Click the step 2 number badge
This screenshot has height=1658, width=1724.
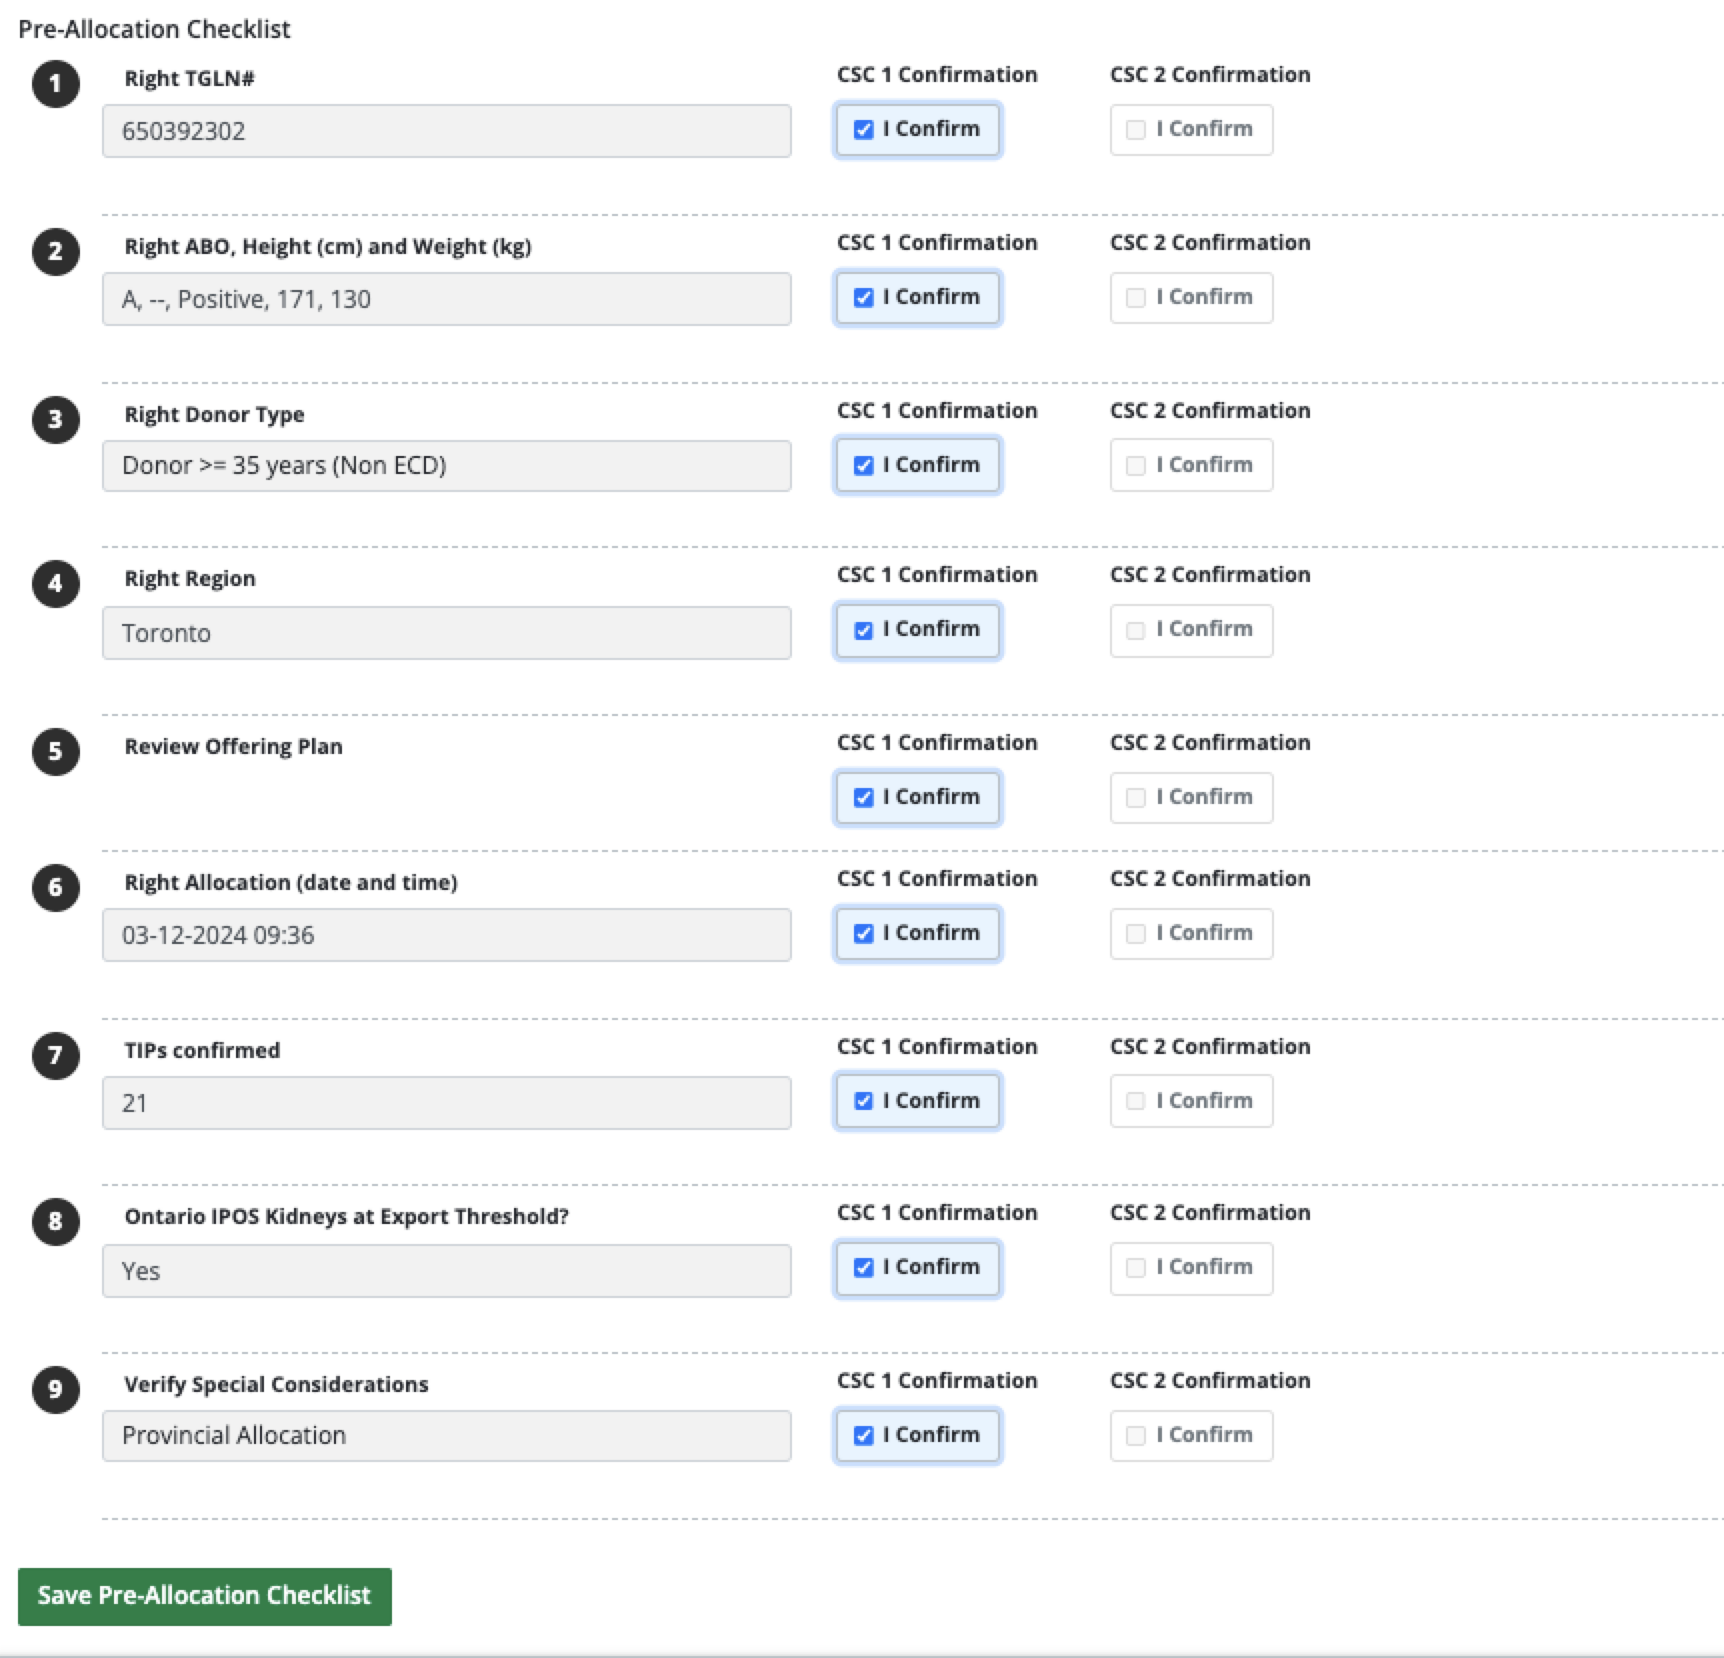point(55,253)
